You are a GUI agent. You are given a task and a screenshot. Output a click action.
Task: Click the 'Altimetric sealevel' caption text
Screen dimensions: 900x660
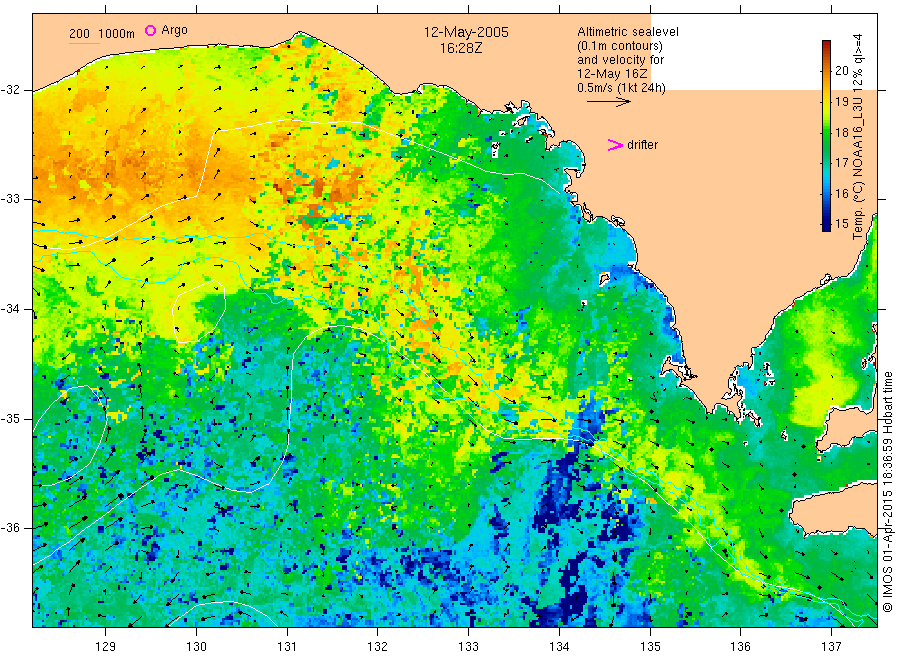coord(627,32)
